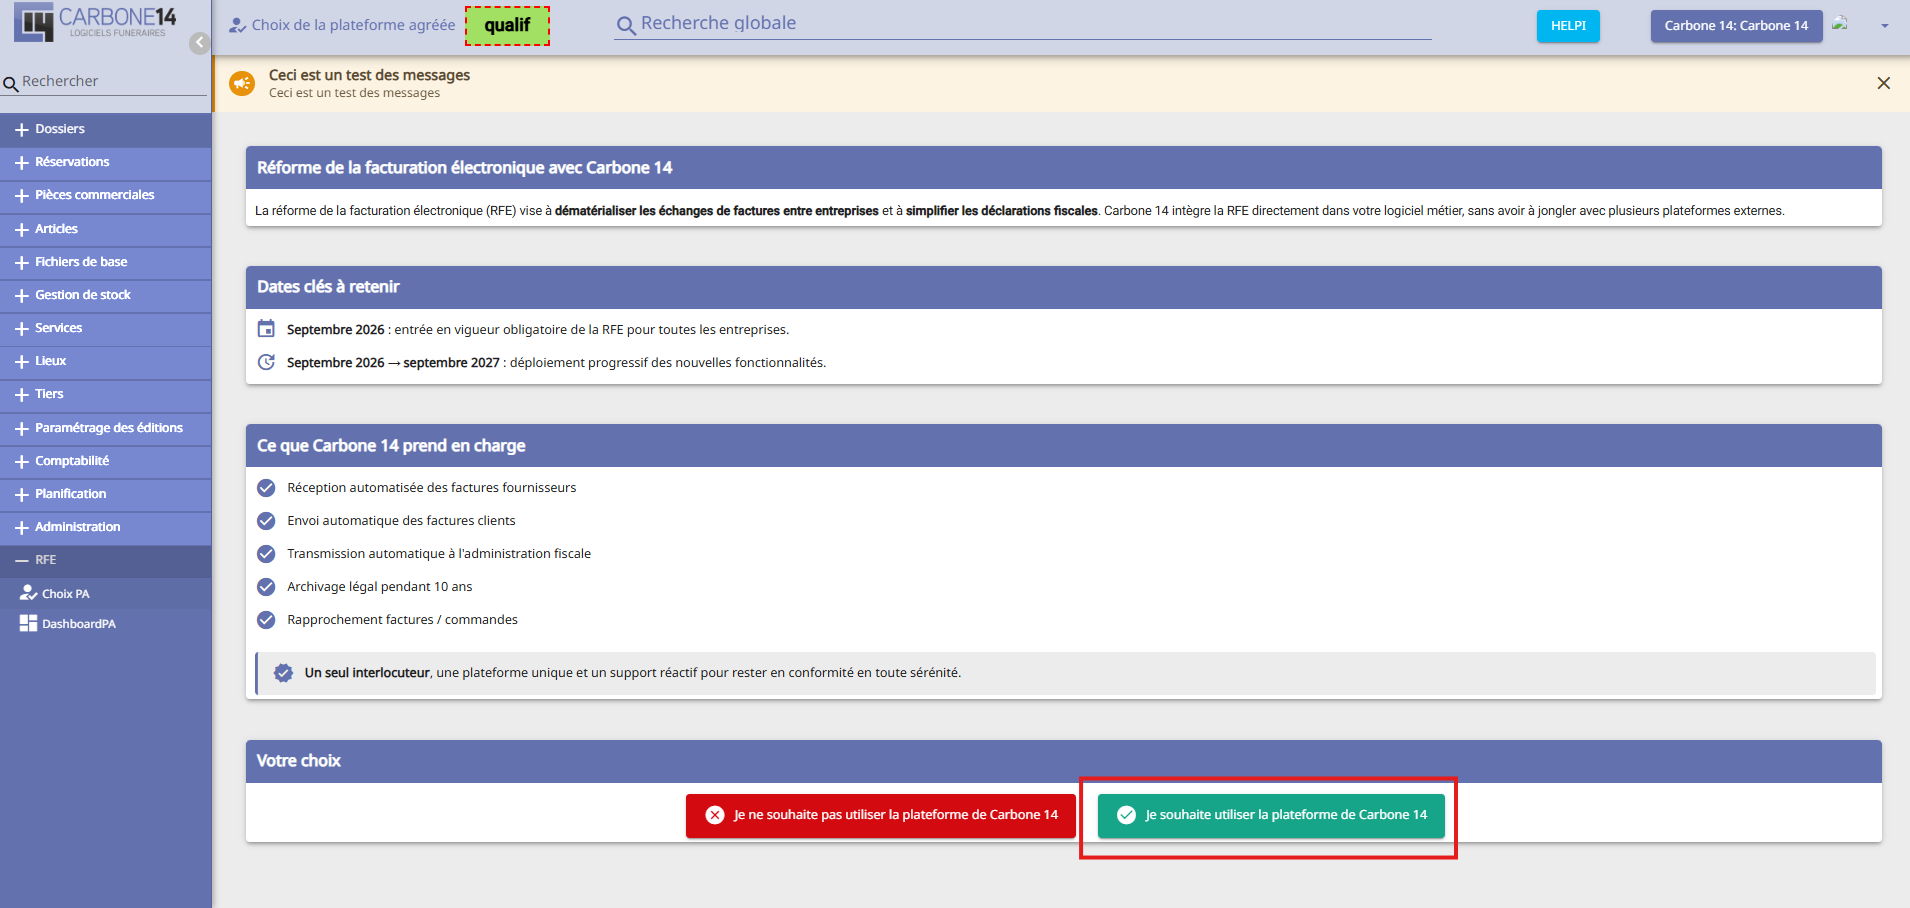The height and width of the screenshot is (908, 1910).
Task: Click check icon next to Rapprochement factures
Action: click(x=266, y=620)
